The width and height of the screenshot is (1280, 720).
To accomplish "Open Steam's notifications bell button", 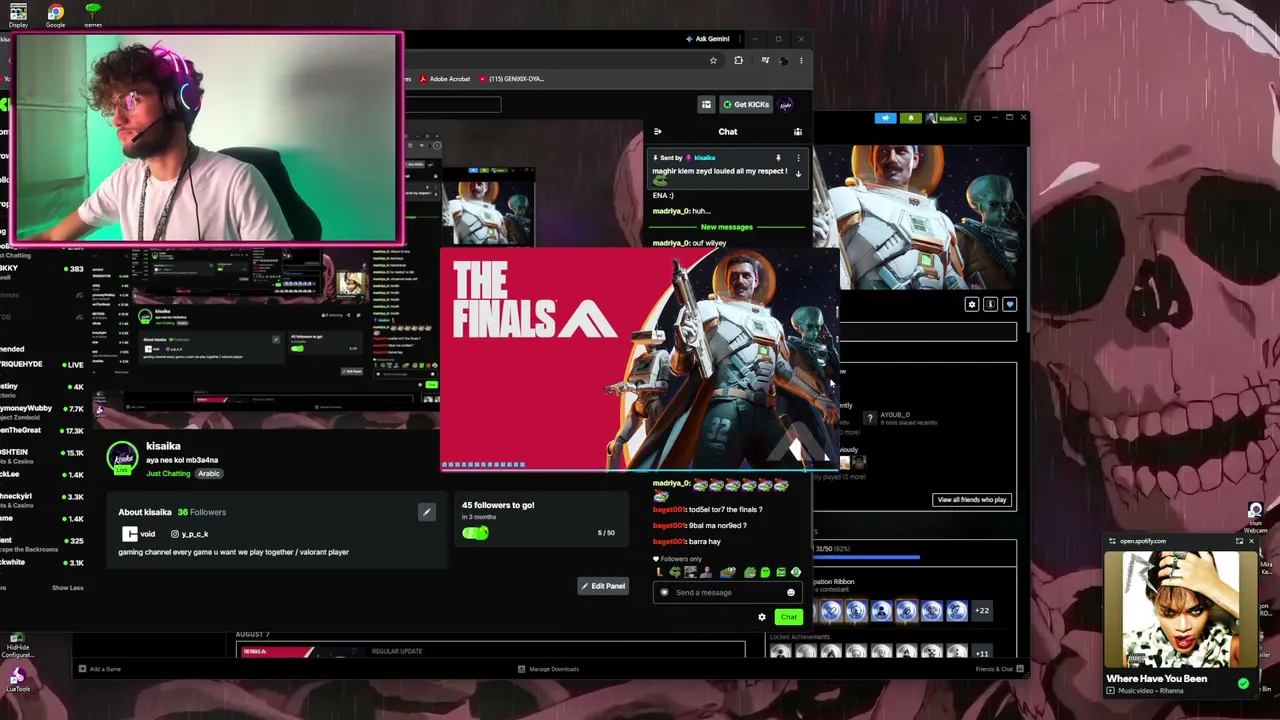I will (x=910, y=118).
